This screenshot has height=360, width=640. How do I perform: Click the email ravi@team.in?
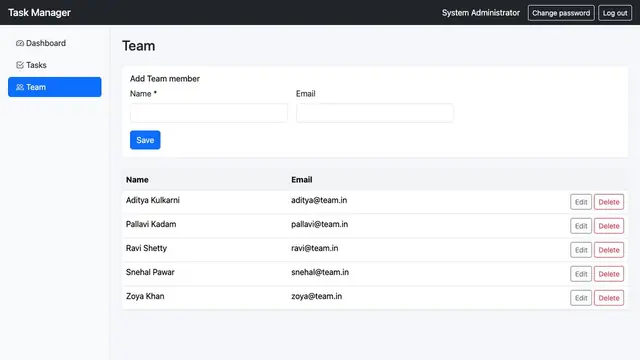tap(315, 248)
